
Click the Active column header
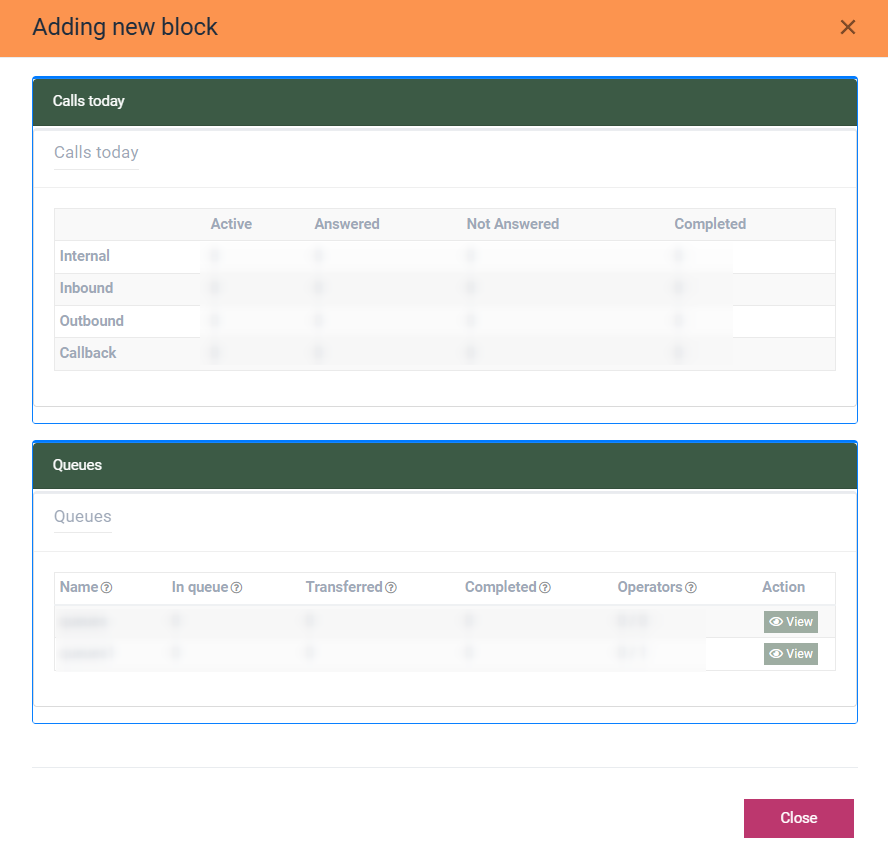click(231, 224)
